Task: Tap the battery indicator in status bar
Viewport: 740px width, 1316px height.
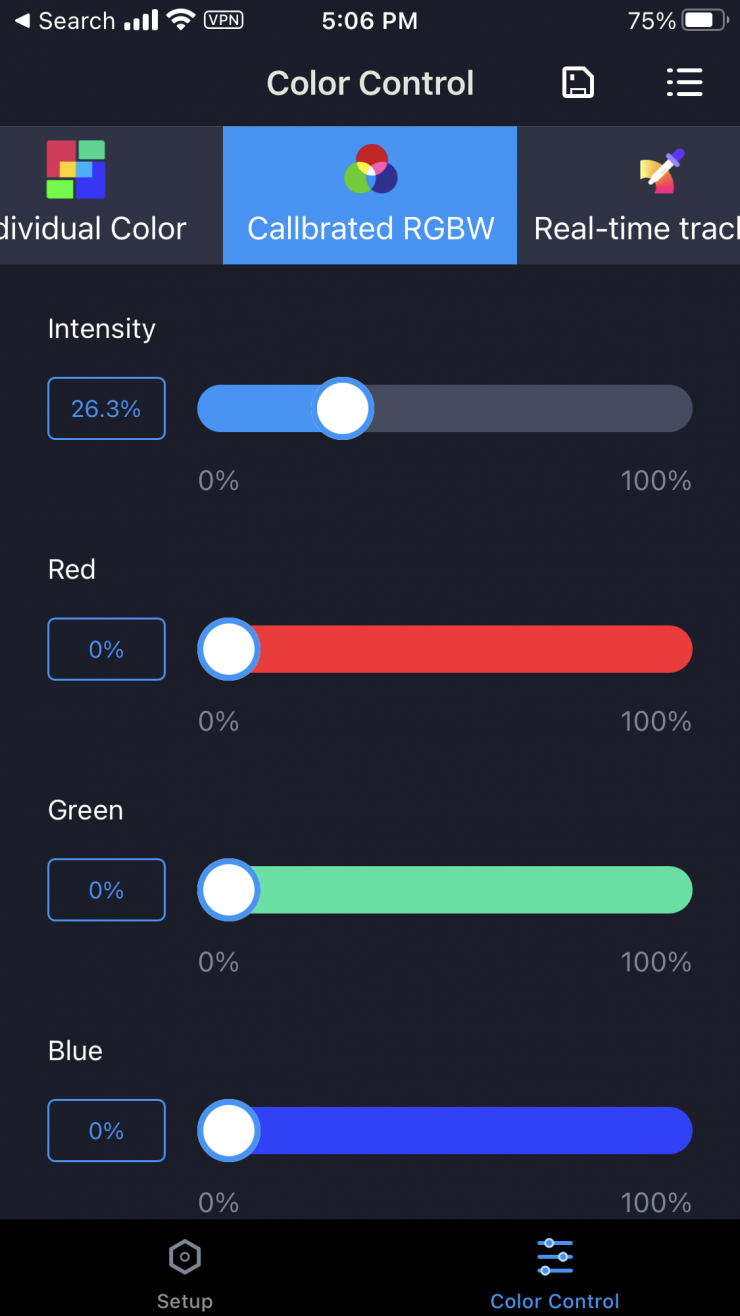Action: (703, 21)
